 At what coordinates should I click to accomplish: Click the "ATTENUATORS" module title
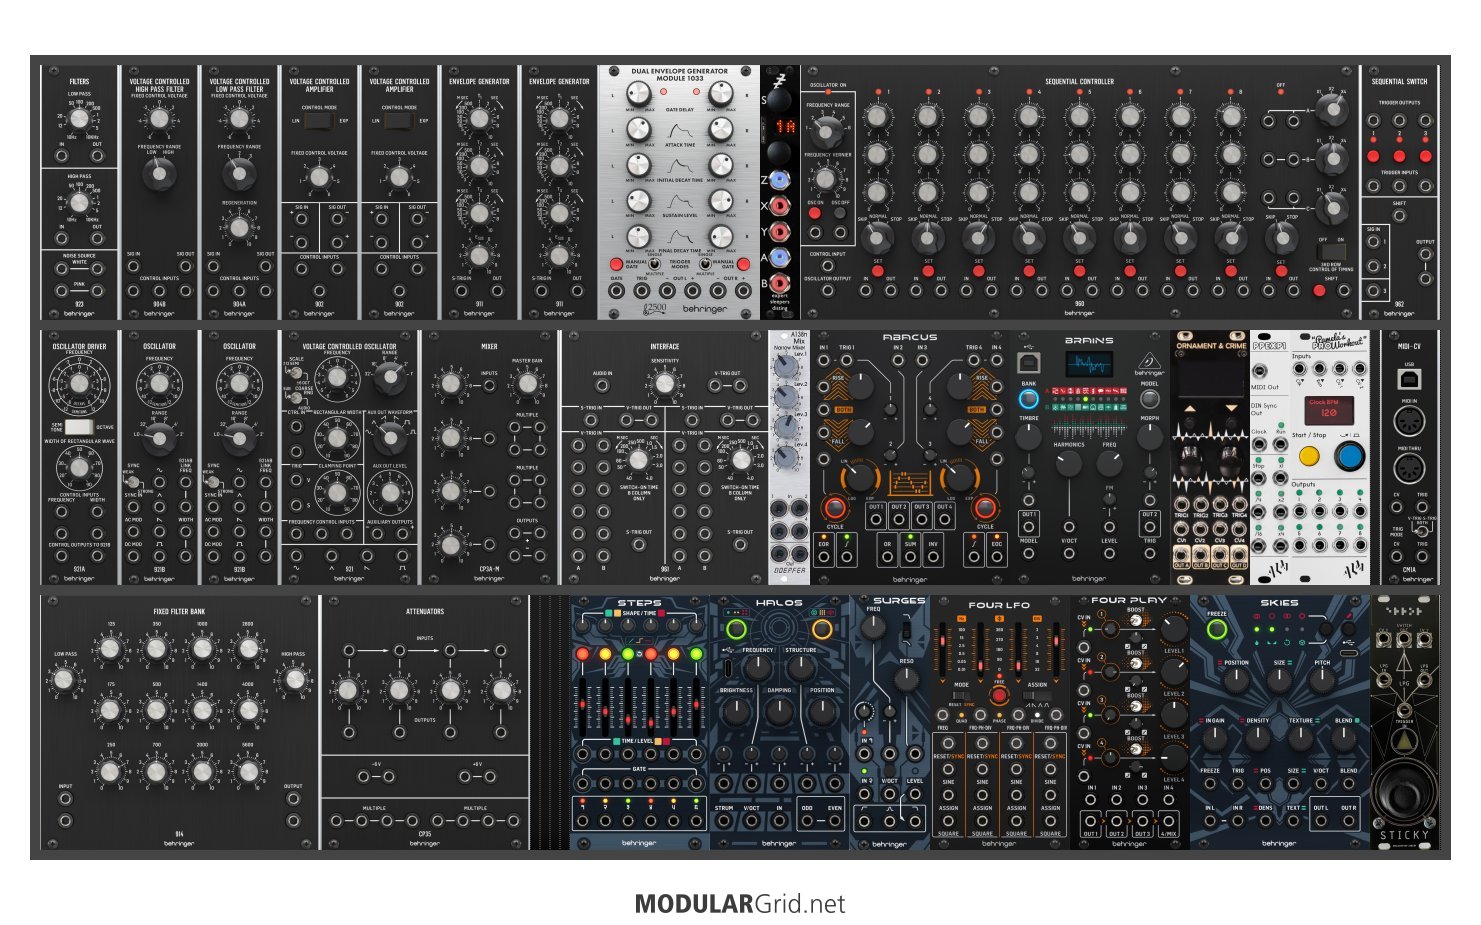tap(425, 611)
